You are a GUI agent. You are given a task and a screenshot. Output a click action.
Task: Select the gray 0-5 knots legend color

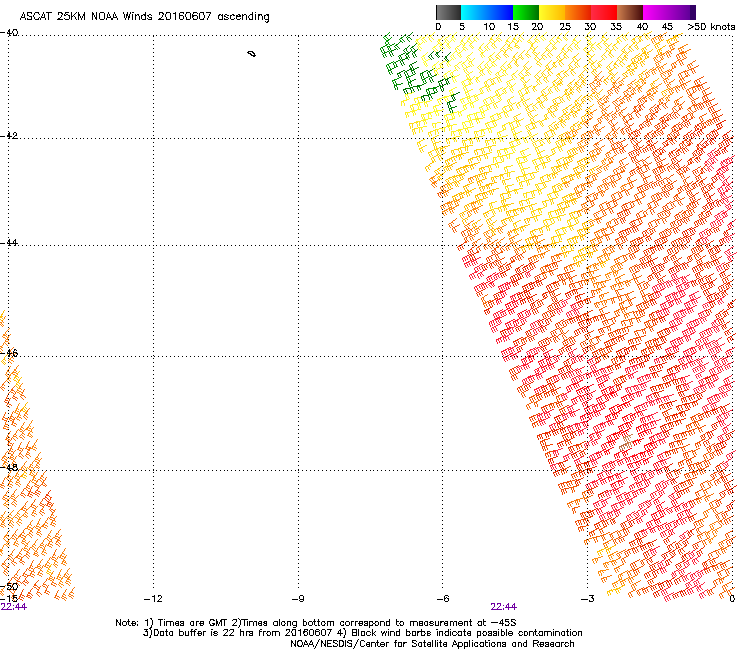(448, 12)
